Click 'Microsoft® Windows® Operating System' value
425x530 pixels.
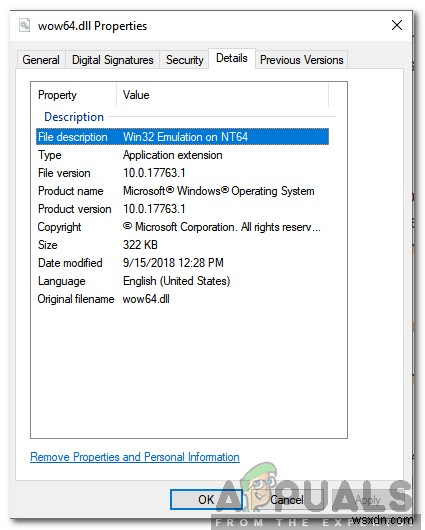219,191
